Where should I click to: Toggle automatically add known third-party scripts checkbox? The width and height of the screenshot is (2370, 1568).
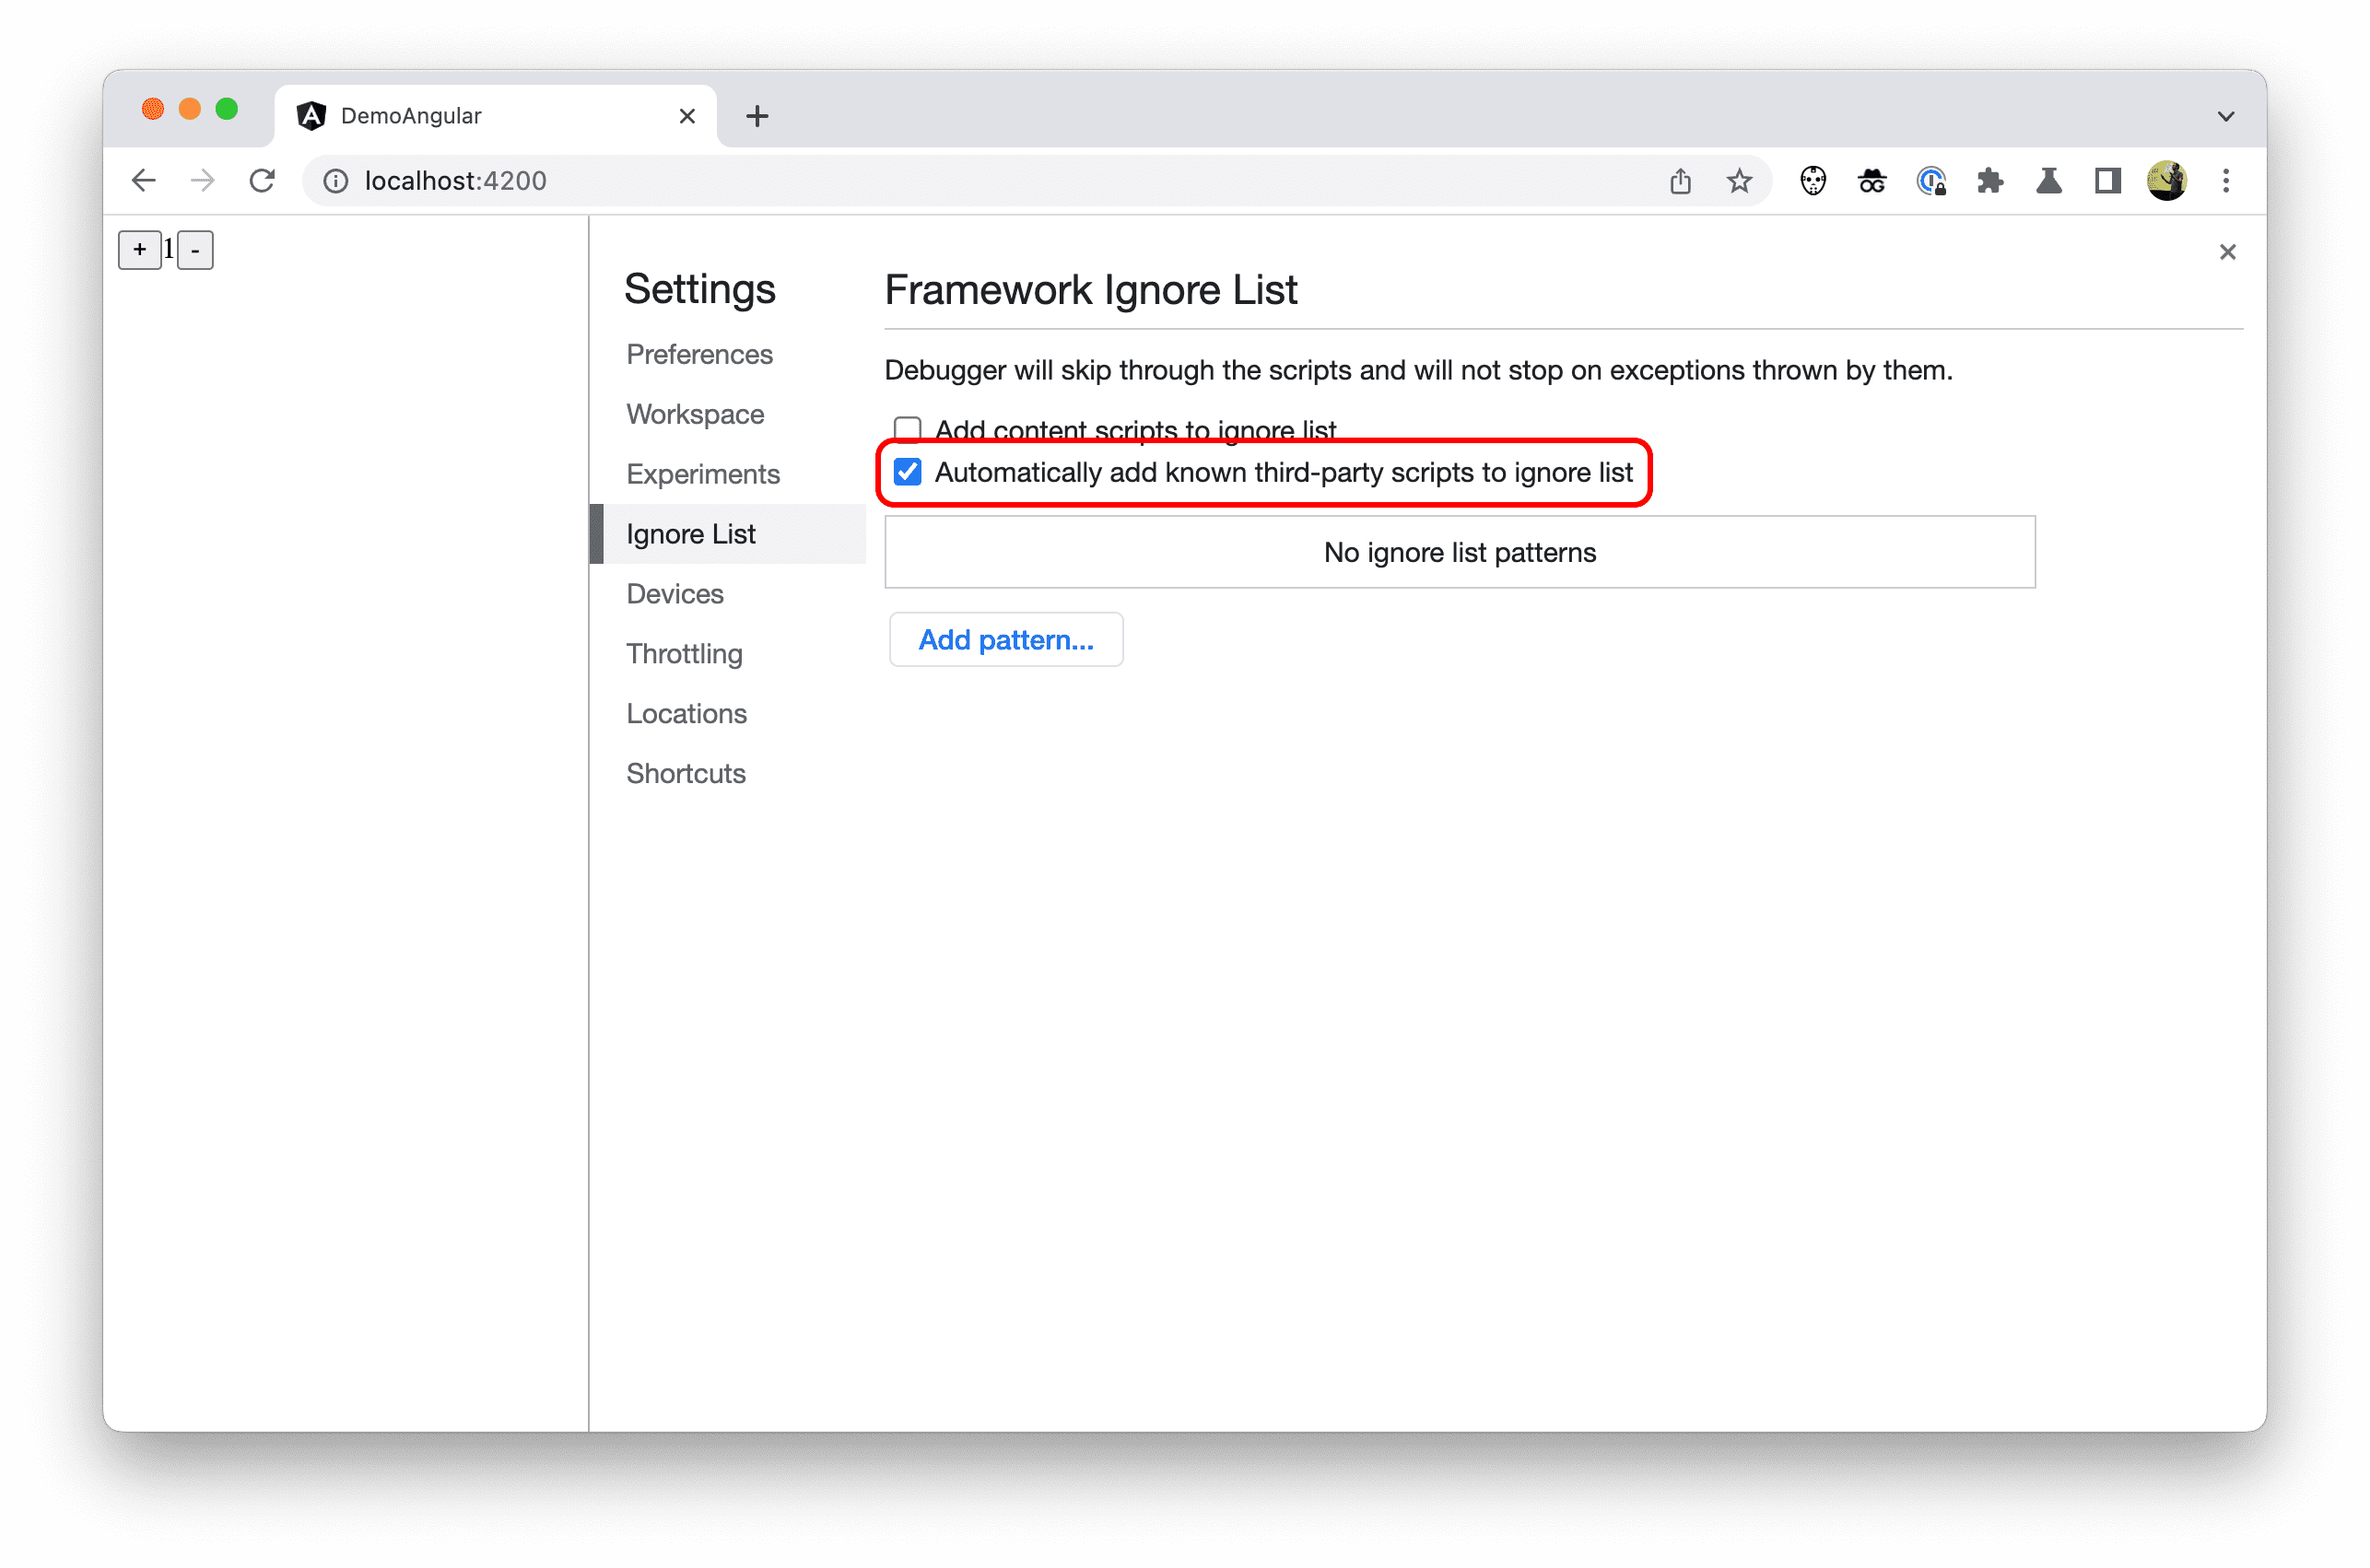click(907, 471)
